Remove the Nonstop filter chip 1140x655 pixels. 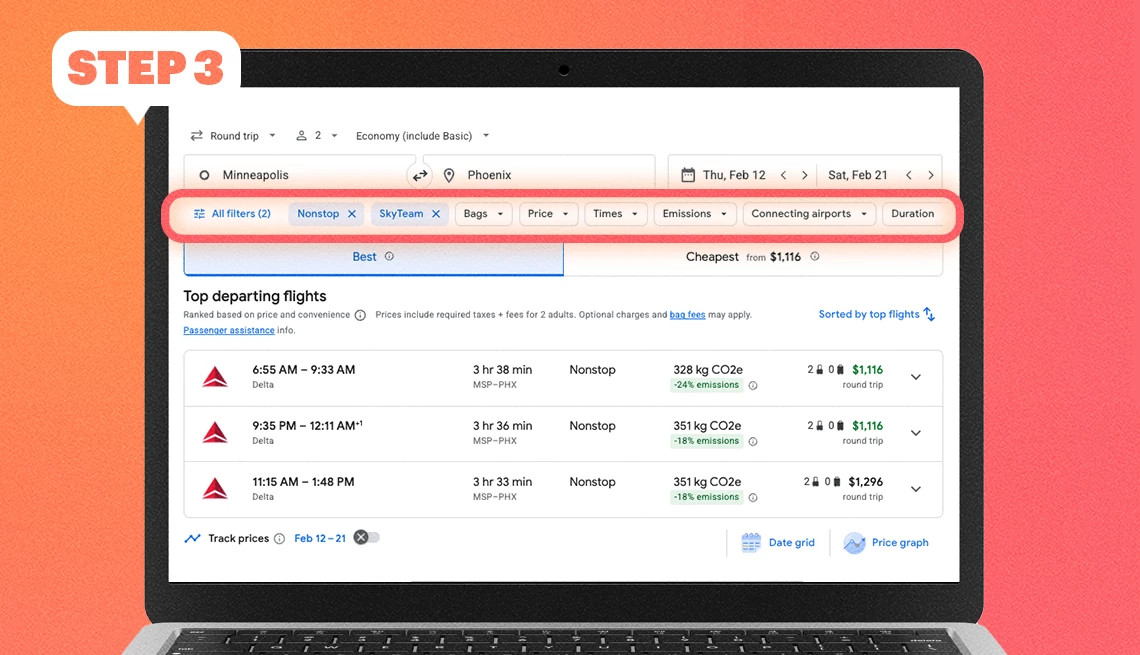click(352, 213)
